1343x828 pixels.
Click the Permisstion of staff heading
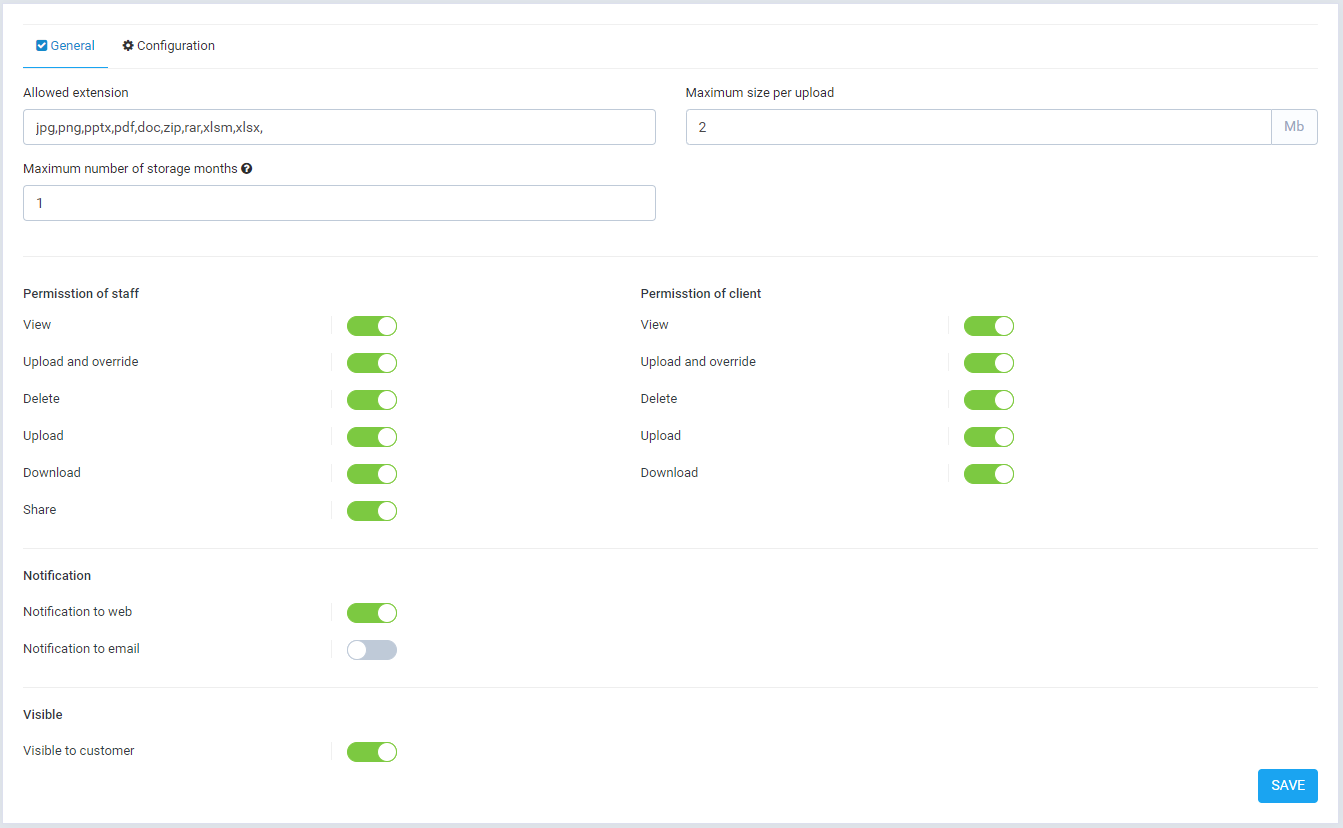(x=81, y=294)
